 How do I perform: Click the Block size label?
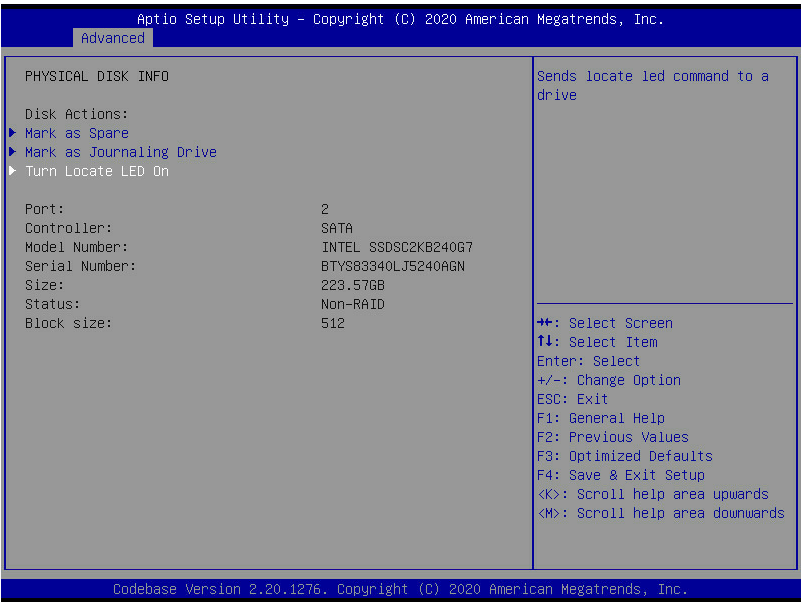(69, 324)
